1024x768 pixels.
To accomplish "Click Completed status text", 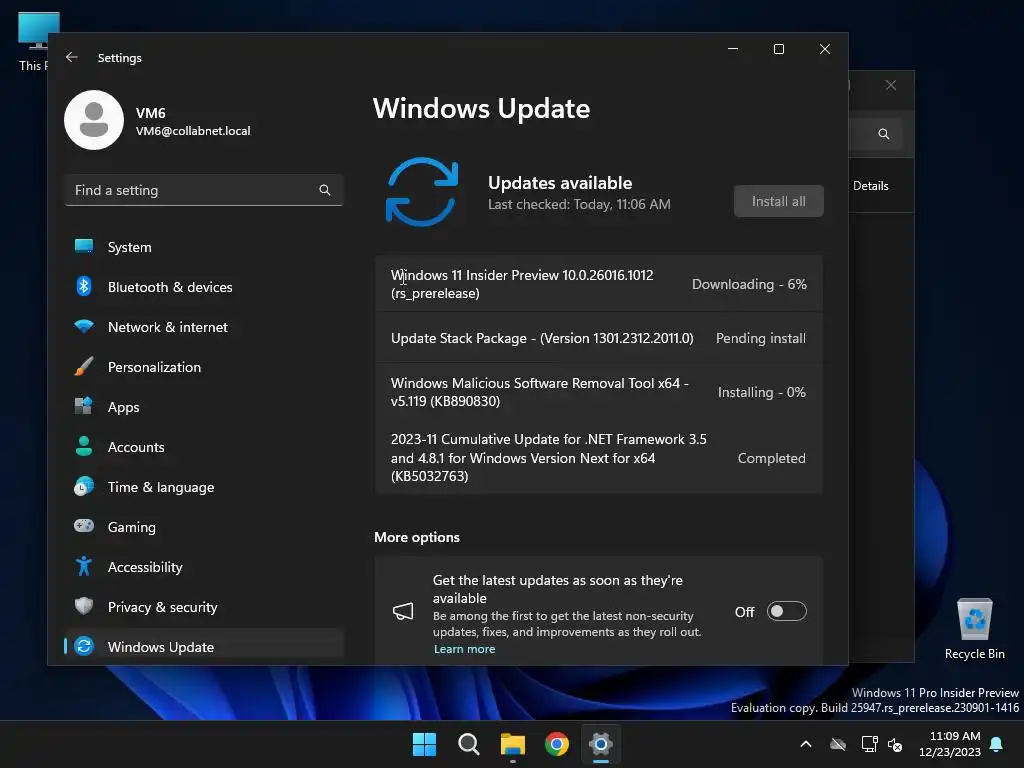I will [x=771, y=458].
